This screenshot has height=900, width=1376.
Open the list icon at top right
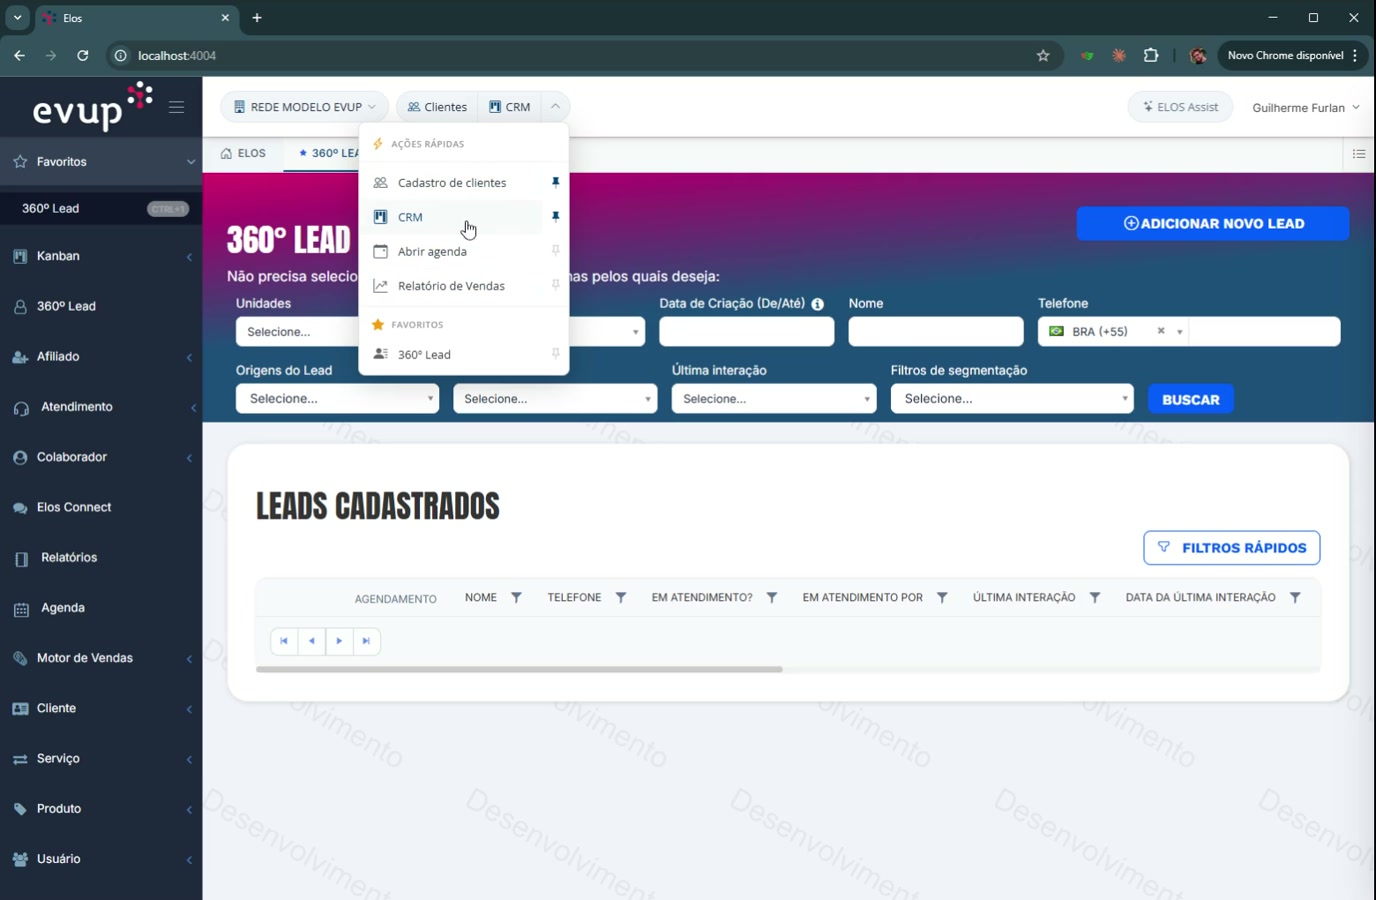click(1359, 154)
